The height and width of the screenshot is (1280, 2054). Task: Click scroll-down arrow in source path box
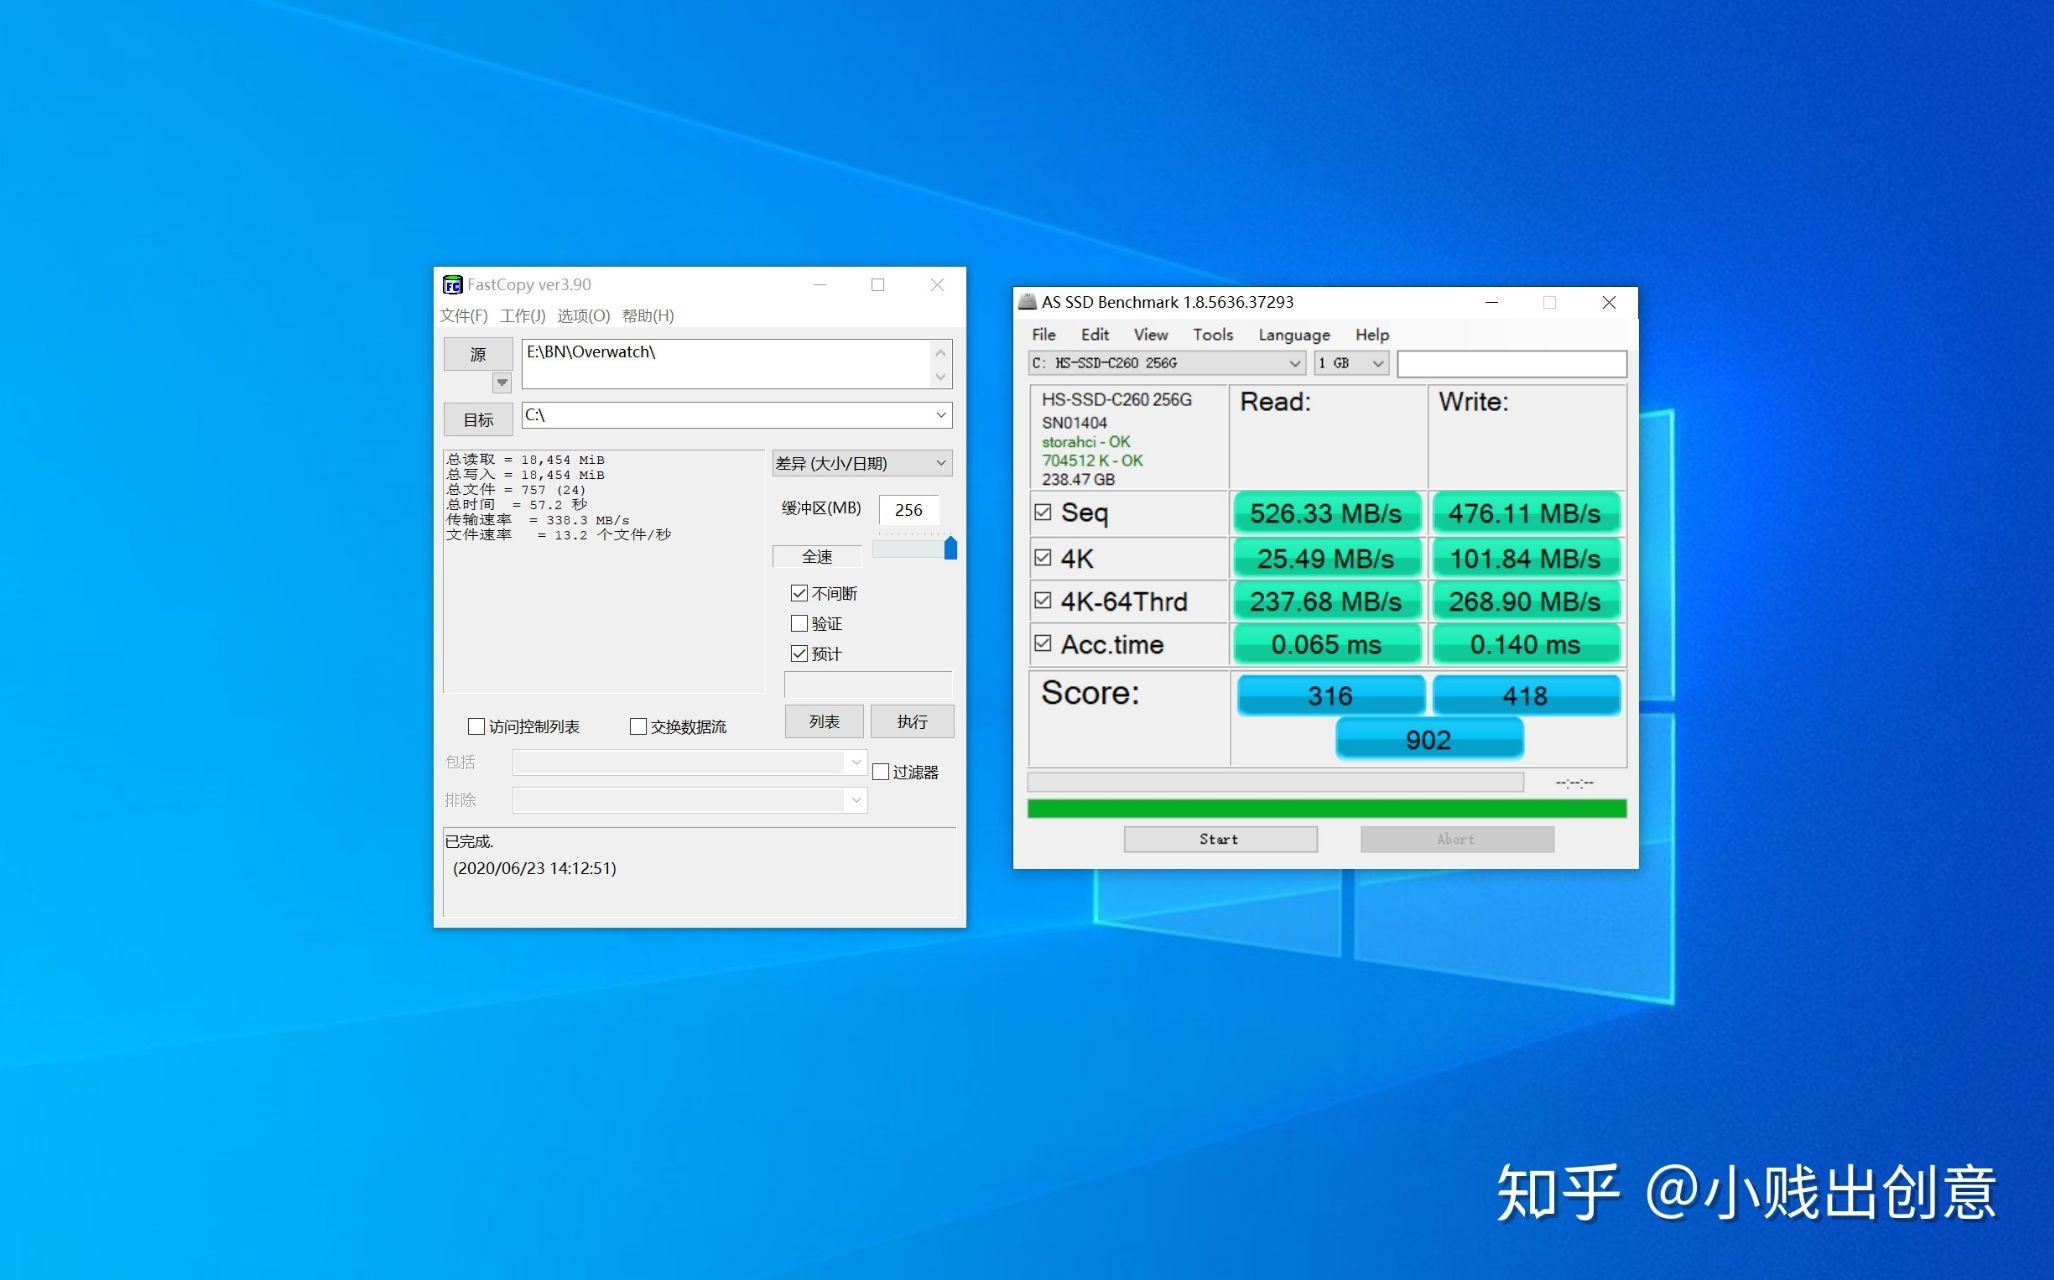(x=940, y=376)
